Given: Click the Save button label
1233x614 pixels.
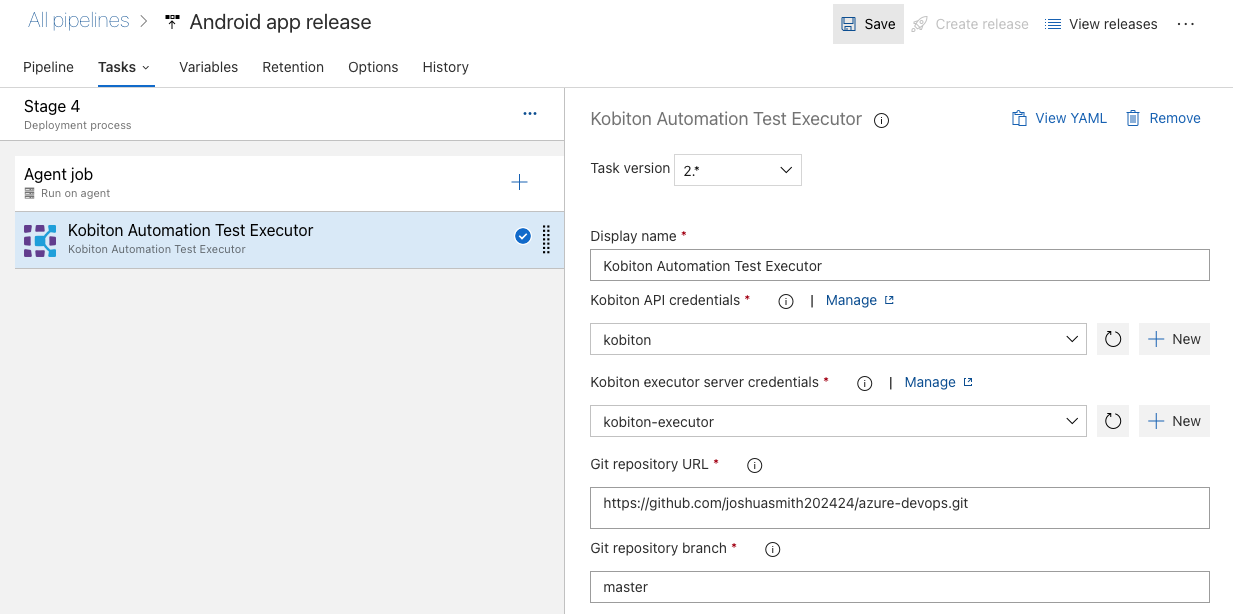Looking at the screenshot, I should [x=880, y=24].
